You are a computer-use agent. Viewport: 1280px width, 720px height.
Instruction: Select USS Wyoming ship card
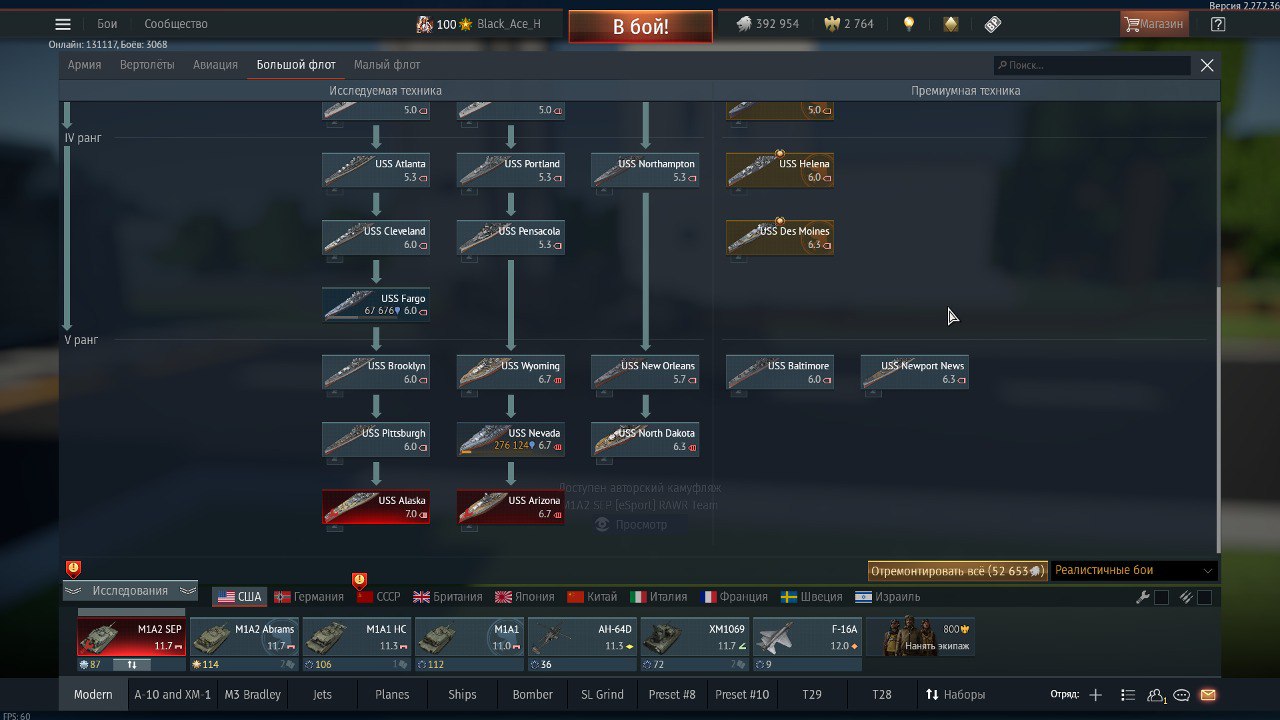tap(511, 372)
